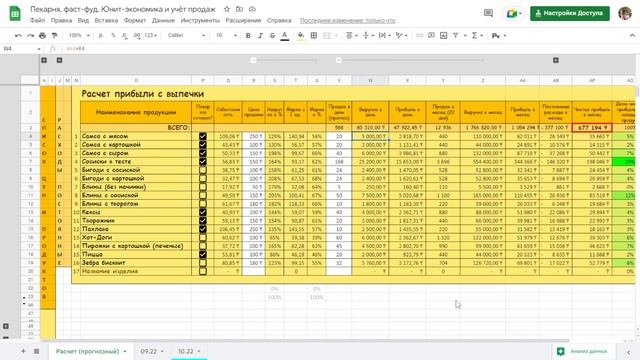Expand the collapsed column group near column A

click(44, 60)
